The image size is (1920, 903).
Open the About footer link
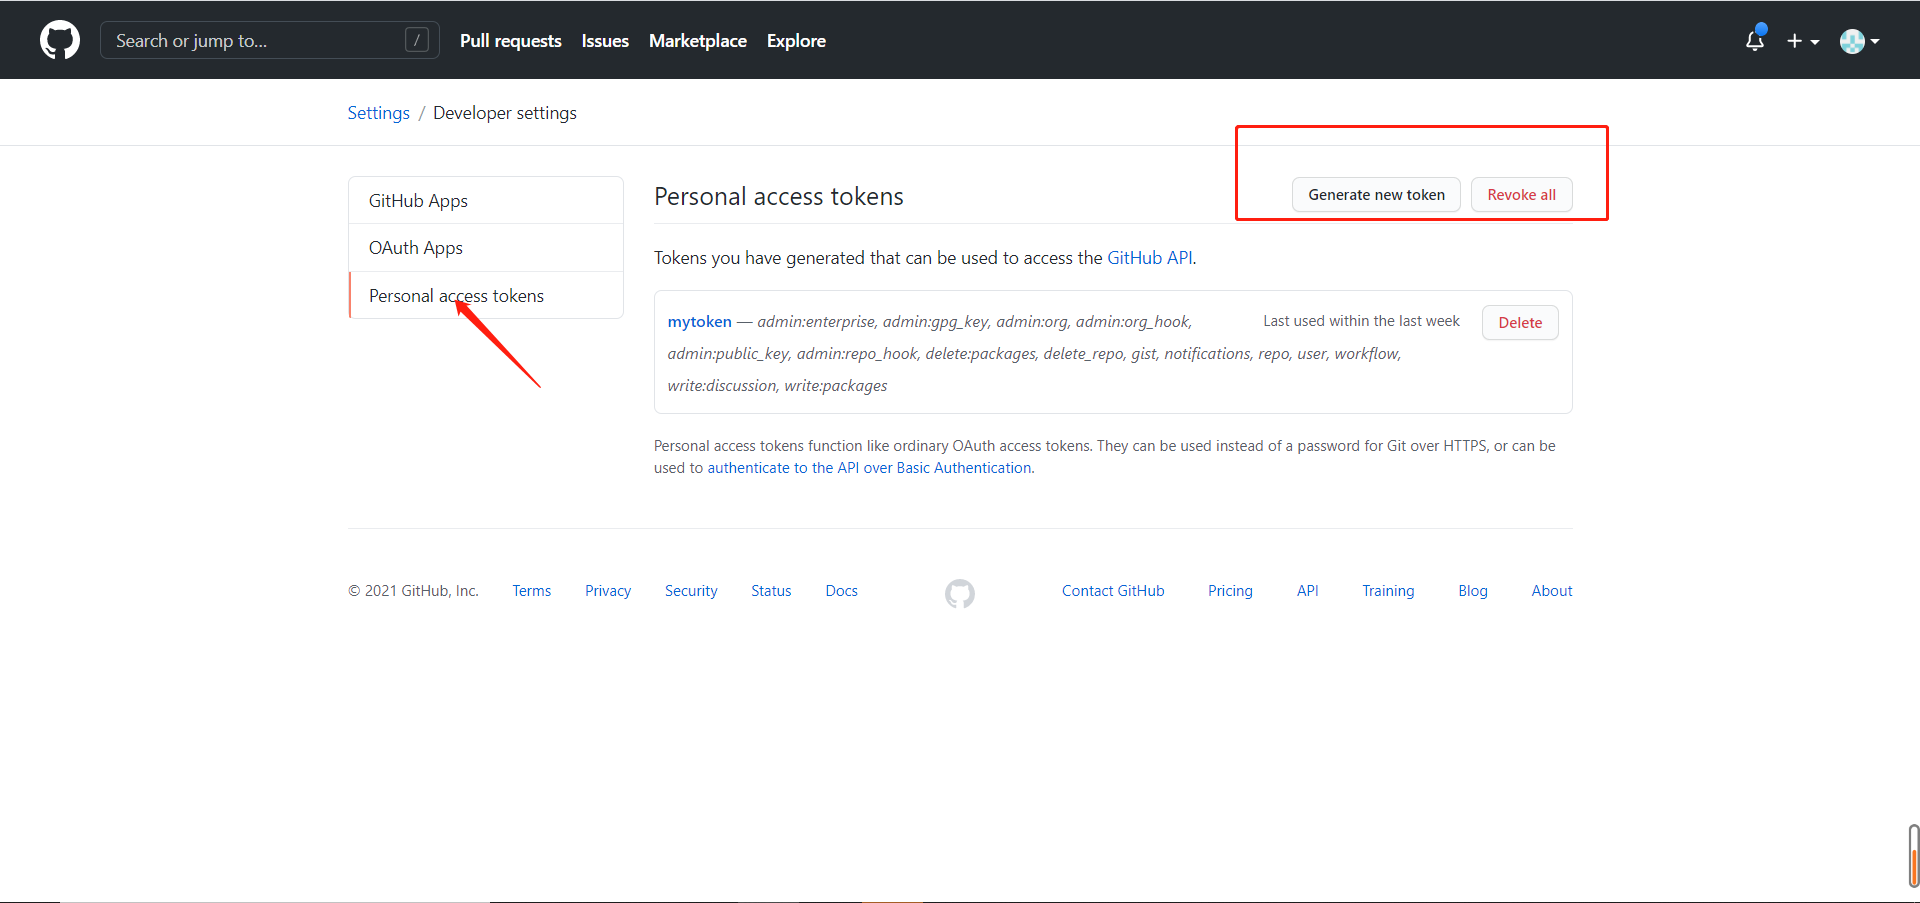pos(1552,591)
